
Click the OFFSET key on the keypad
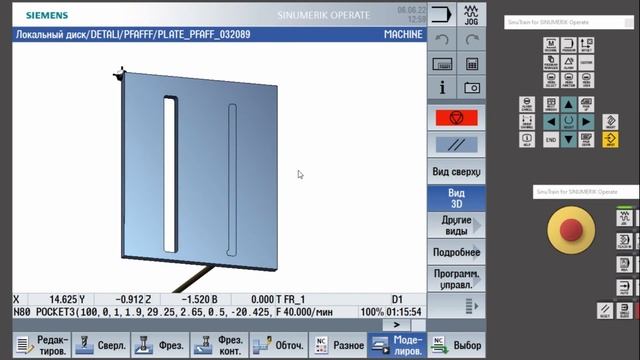tap(586, 45)
